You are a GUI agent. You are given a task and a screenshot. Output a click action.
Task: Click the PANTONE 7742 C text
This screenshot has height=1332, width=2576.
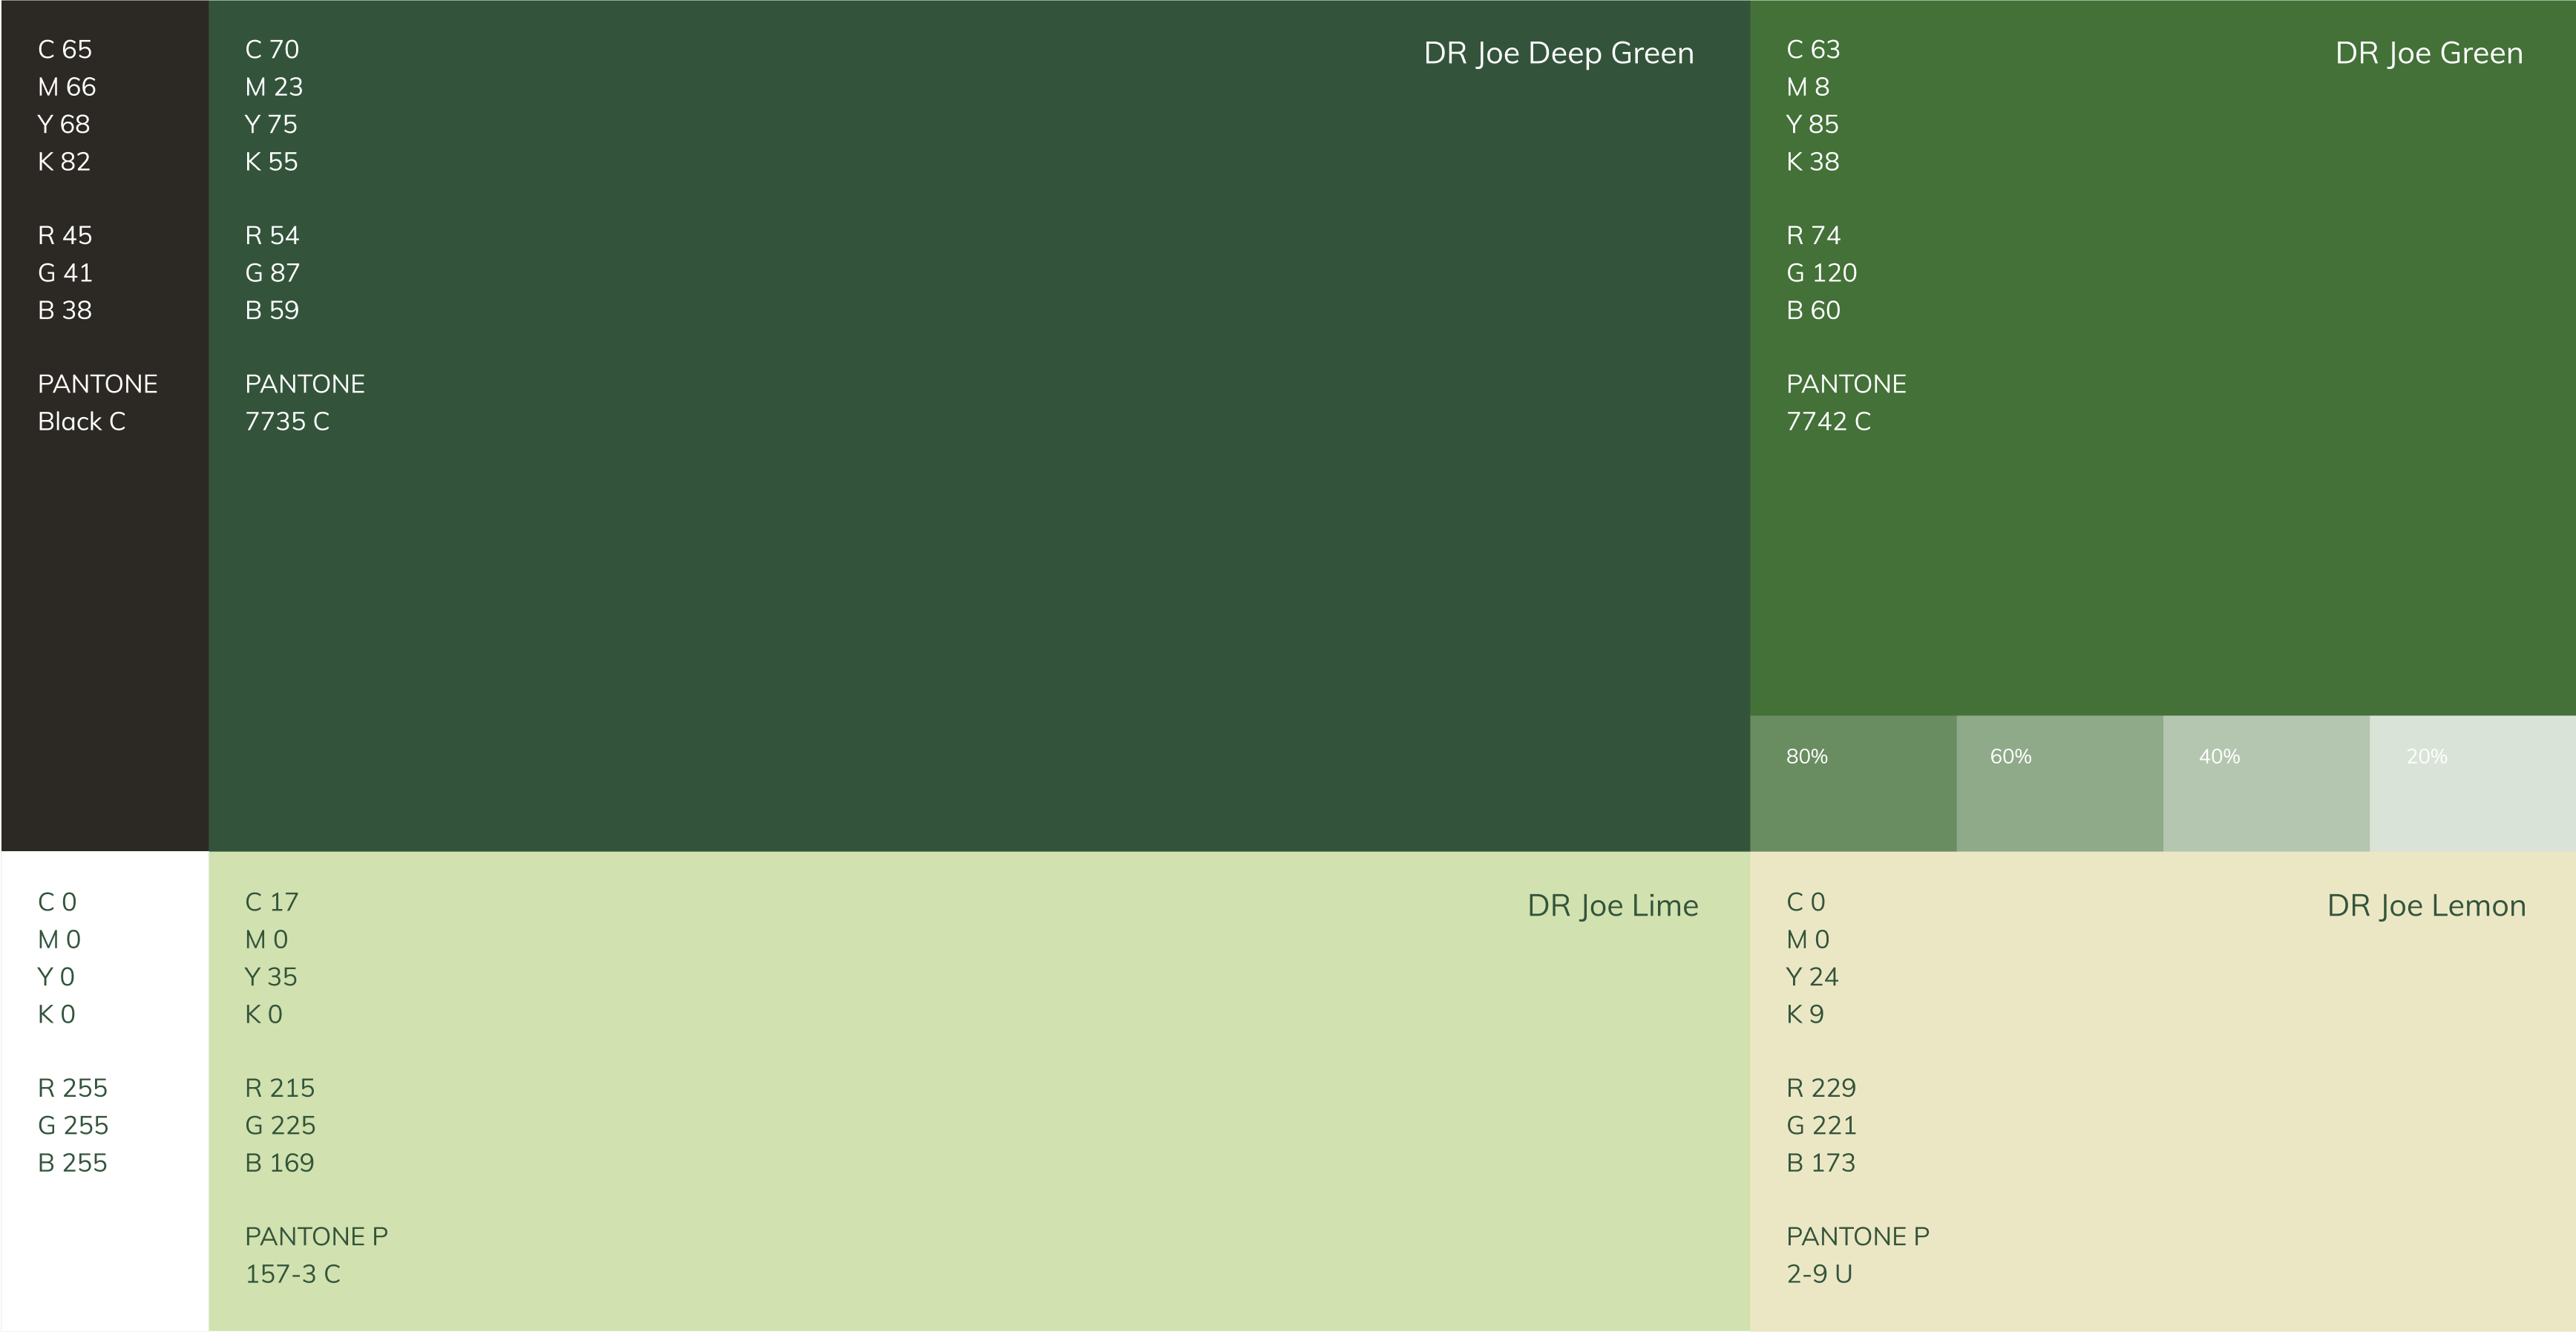tap(1845, 403)
